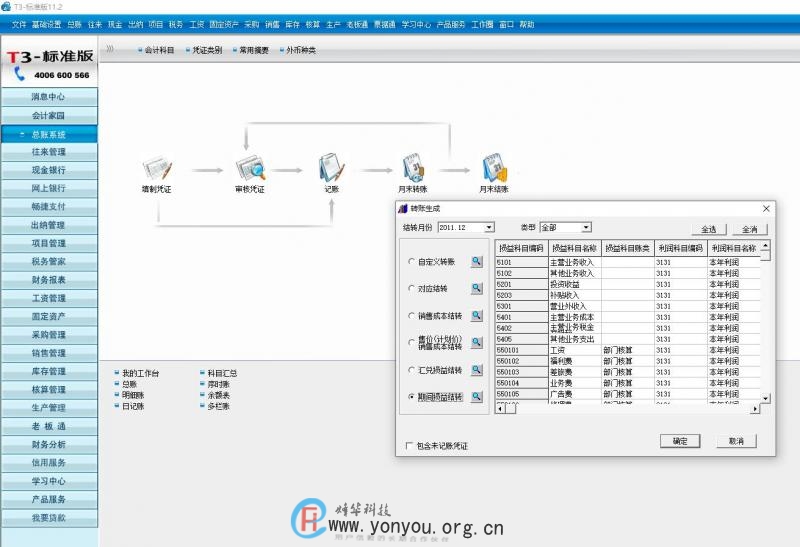
Task: Select the 自定义转账 radio button
Action: 411,261
